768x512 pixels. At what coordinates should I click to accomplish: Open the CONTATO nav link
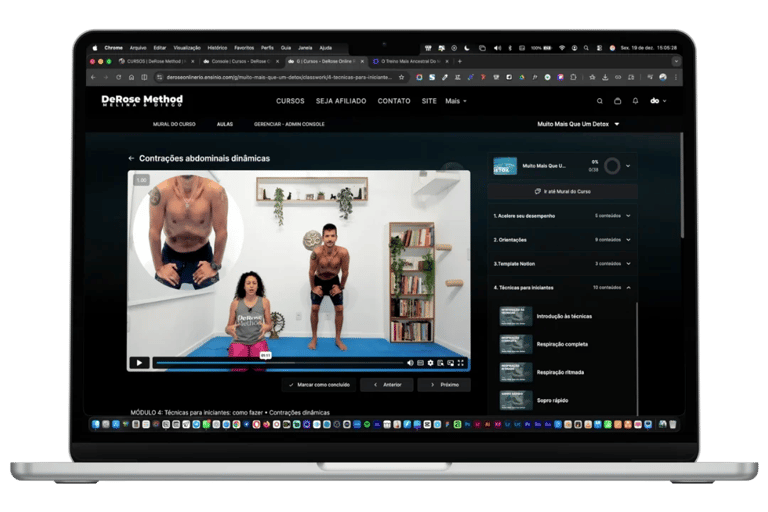pos(394,101)
